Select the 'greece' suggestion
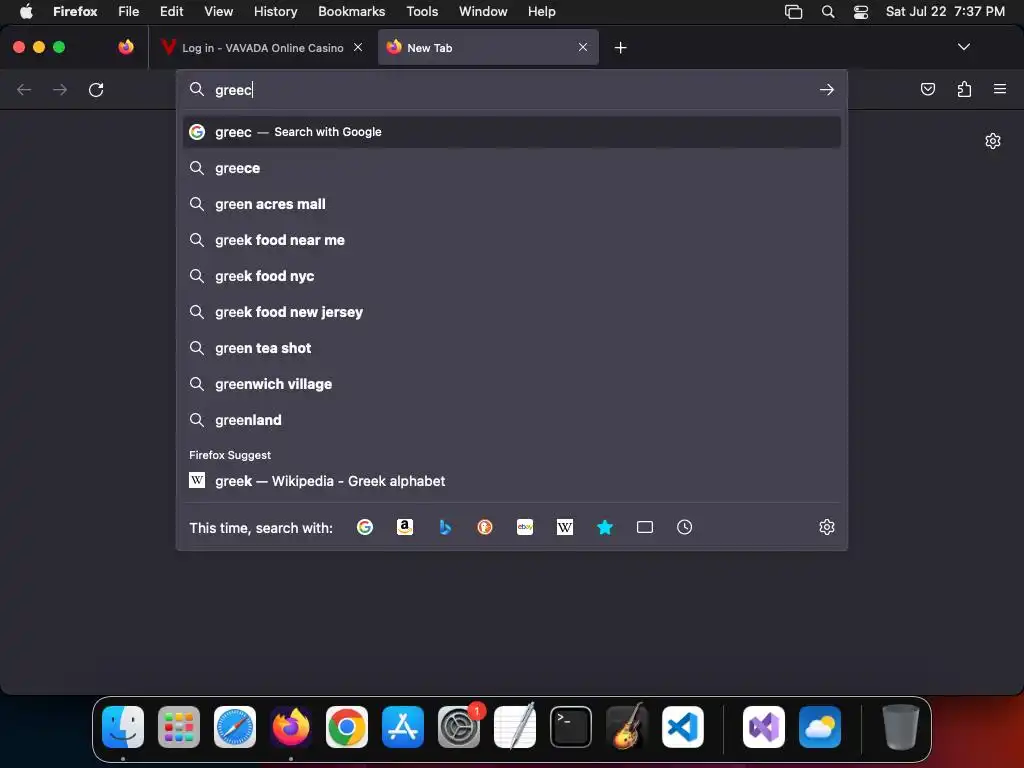 (511, 168)
